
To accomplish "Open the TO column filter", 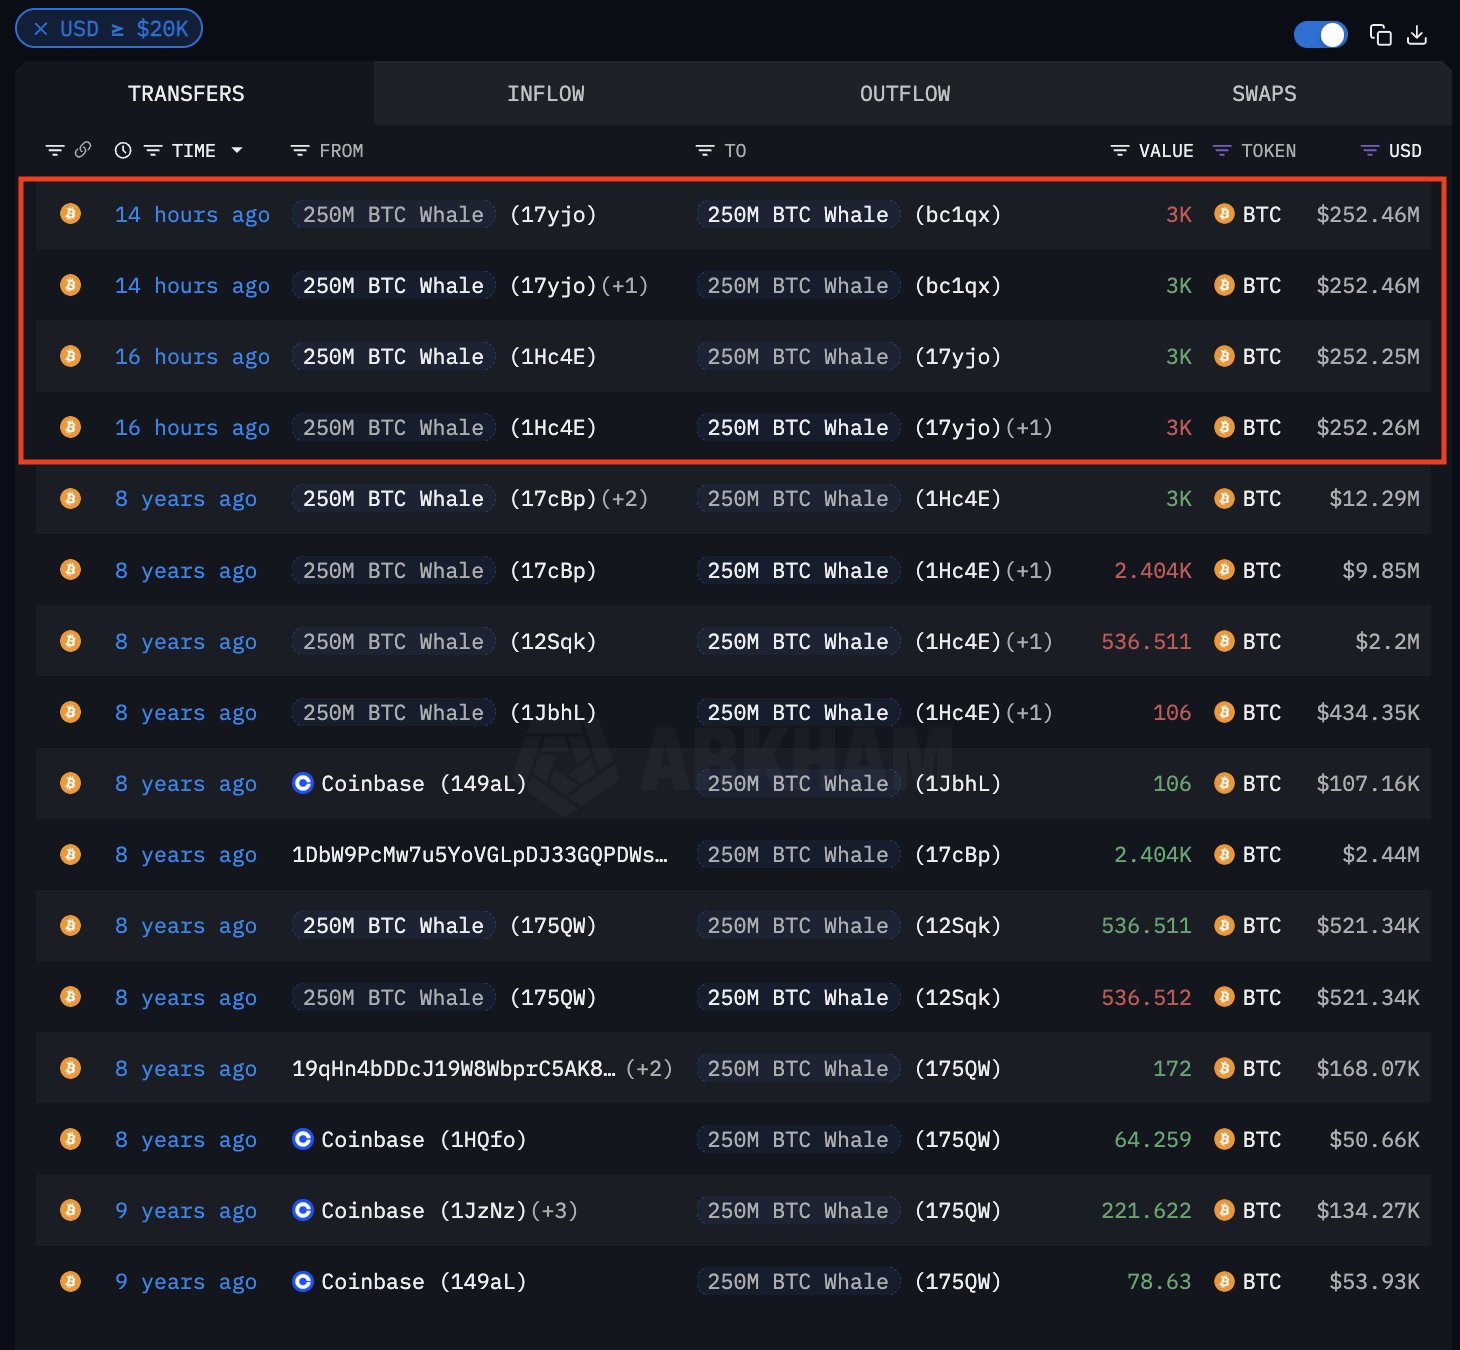I will click(x=703, y=150).
